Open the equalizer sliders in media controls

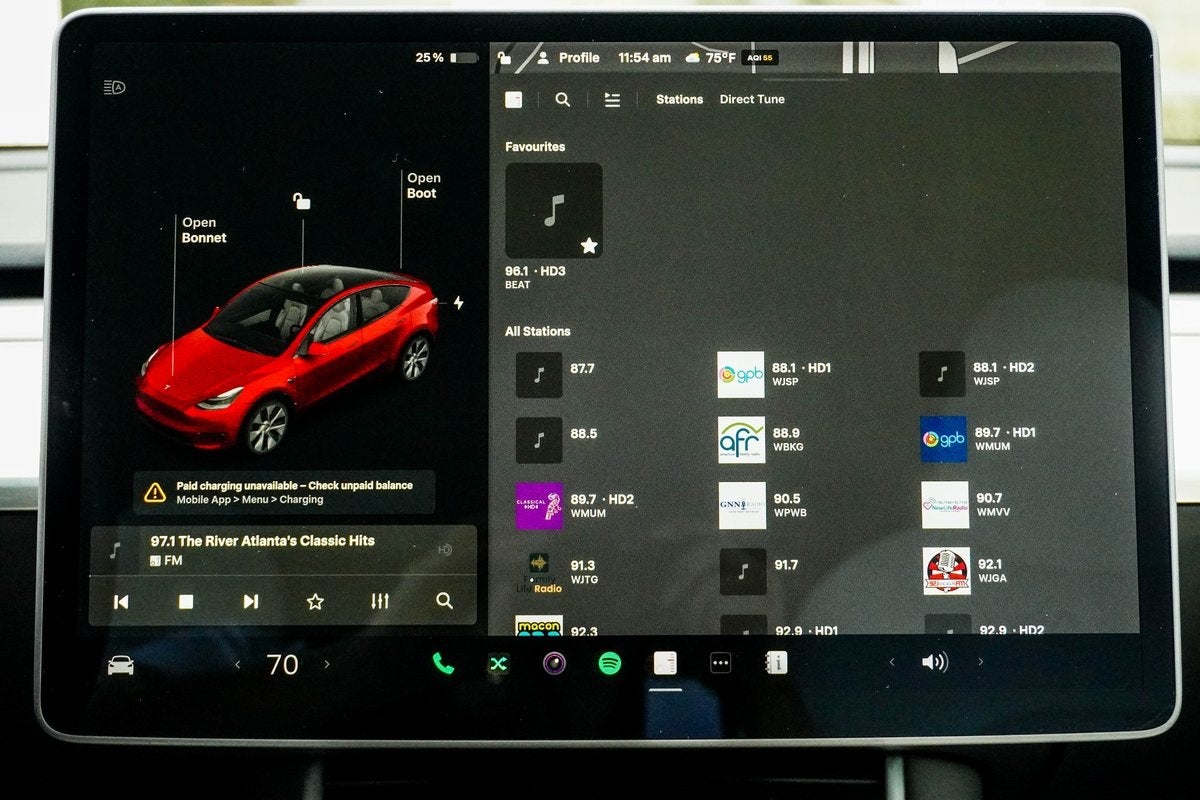coord(380,601)
